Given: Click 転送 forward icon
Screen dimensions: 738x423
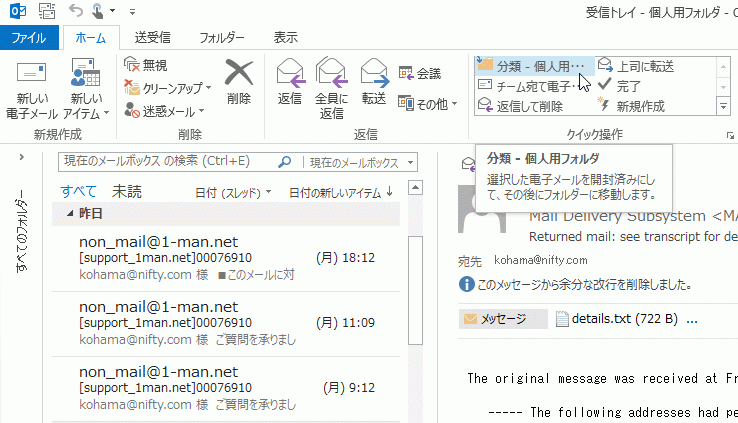Looking at the screenshot, I should [x=374, y=74].
